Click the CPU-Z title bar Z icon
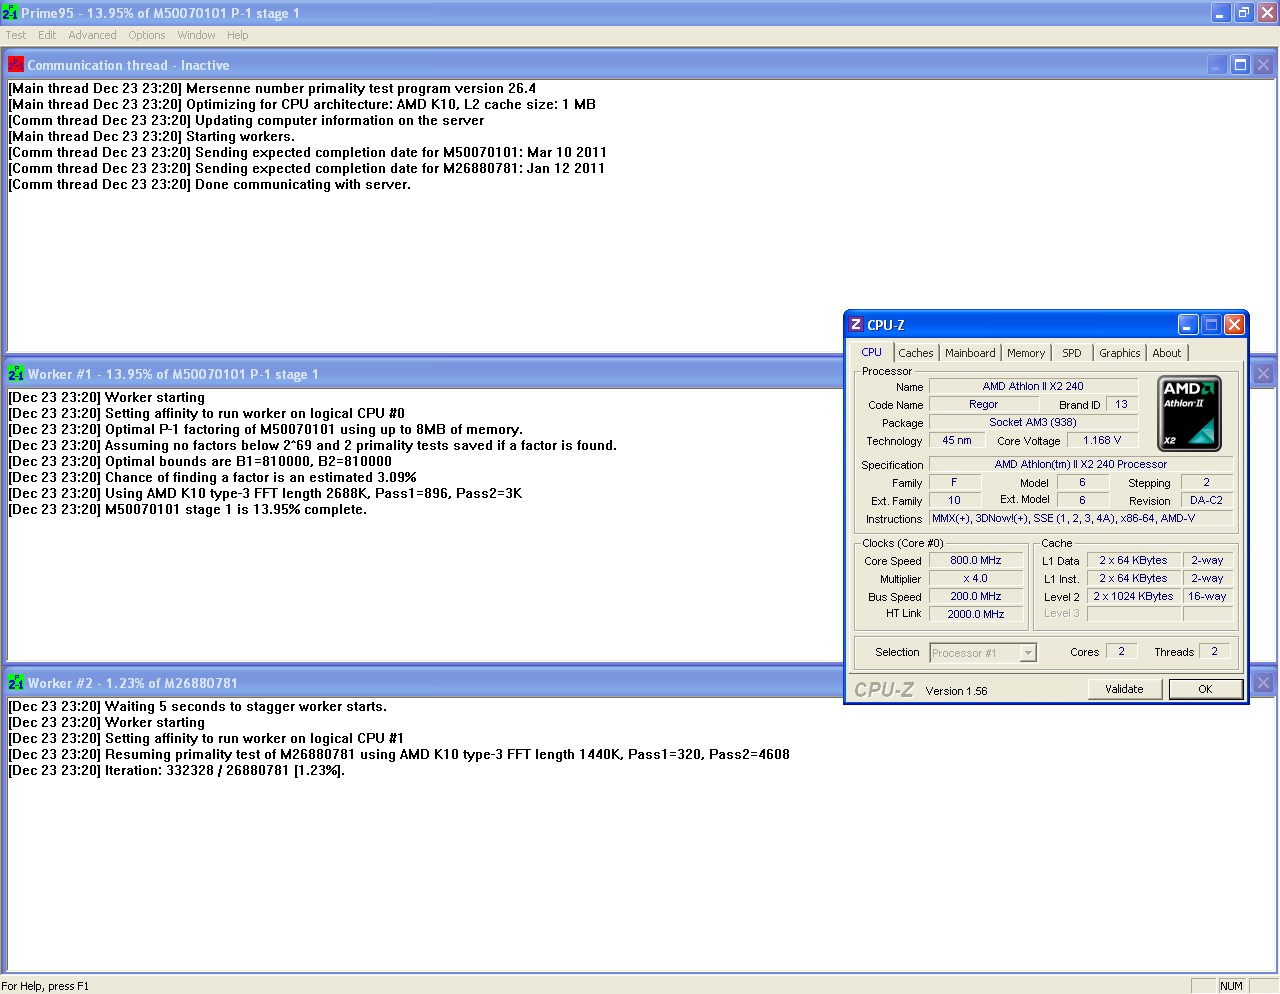1280x994 pixels. (x=856, y=325)
